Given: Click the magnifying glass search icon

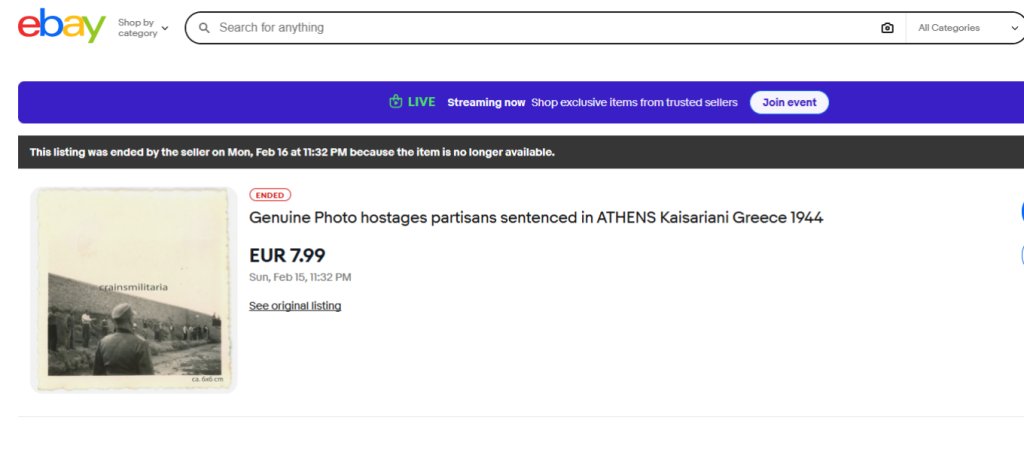Looking at the screenshot, I should [204, 28].
